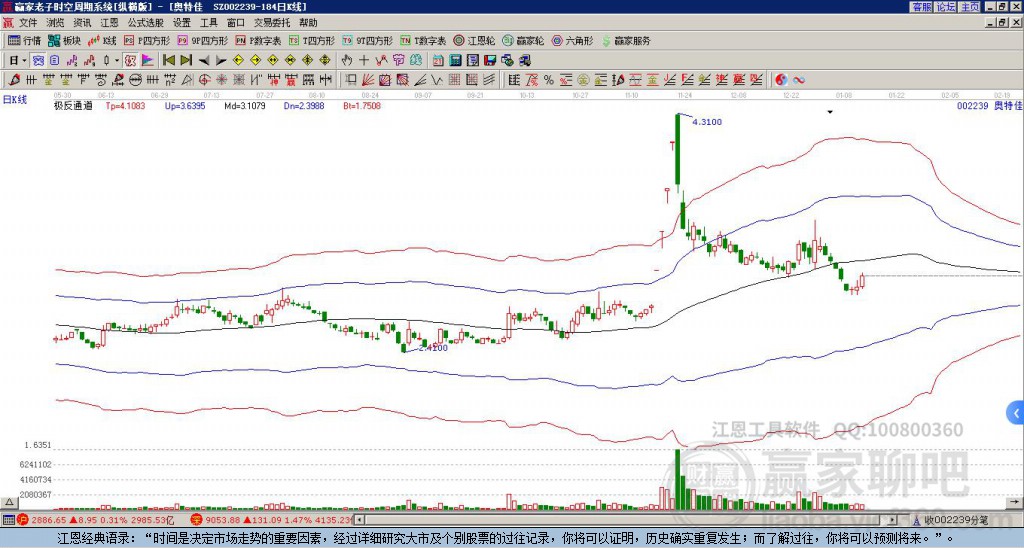Open the P数字表 tool

tap(259, 40)
